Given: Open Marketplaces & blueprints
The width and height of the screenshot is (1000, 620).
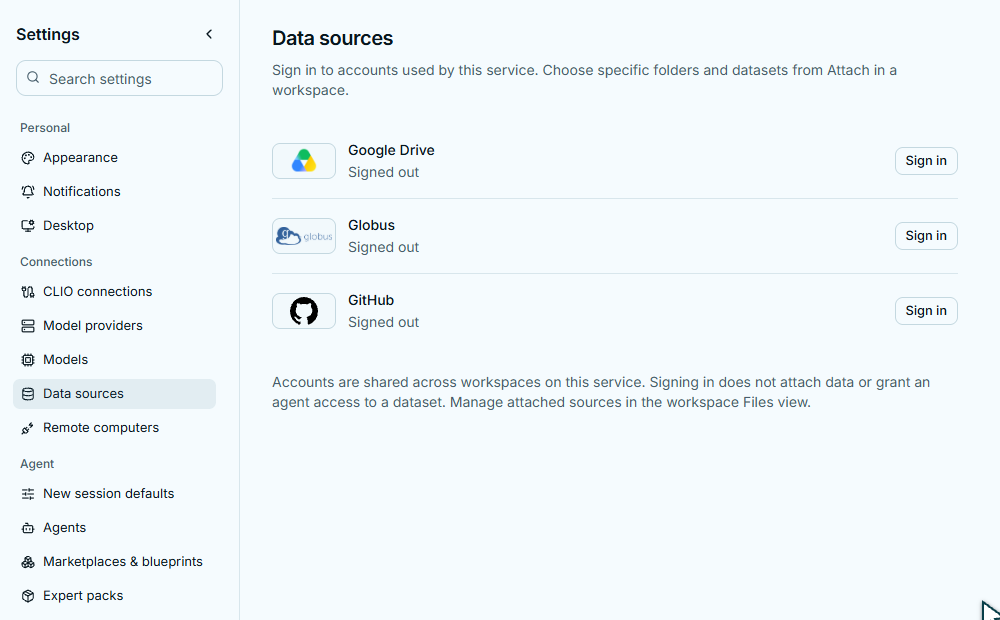Looking at the screenshot, I should tap(115, 562).
